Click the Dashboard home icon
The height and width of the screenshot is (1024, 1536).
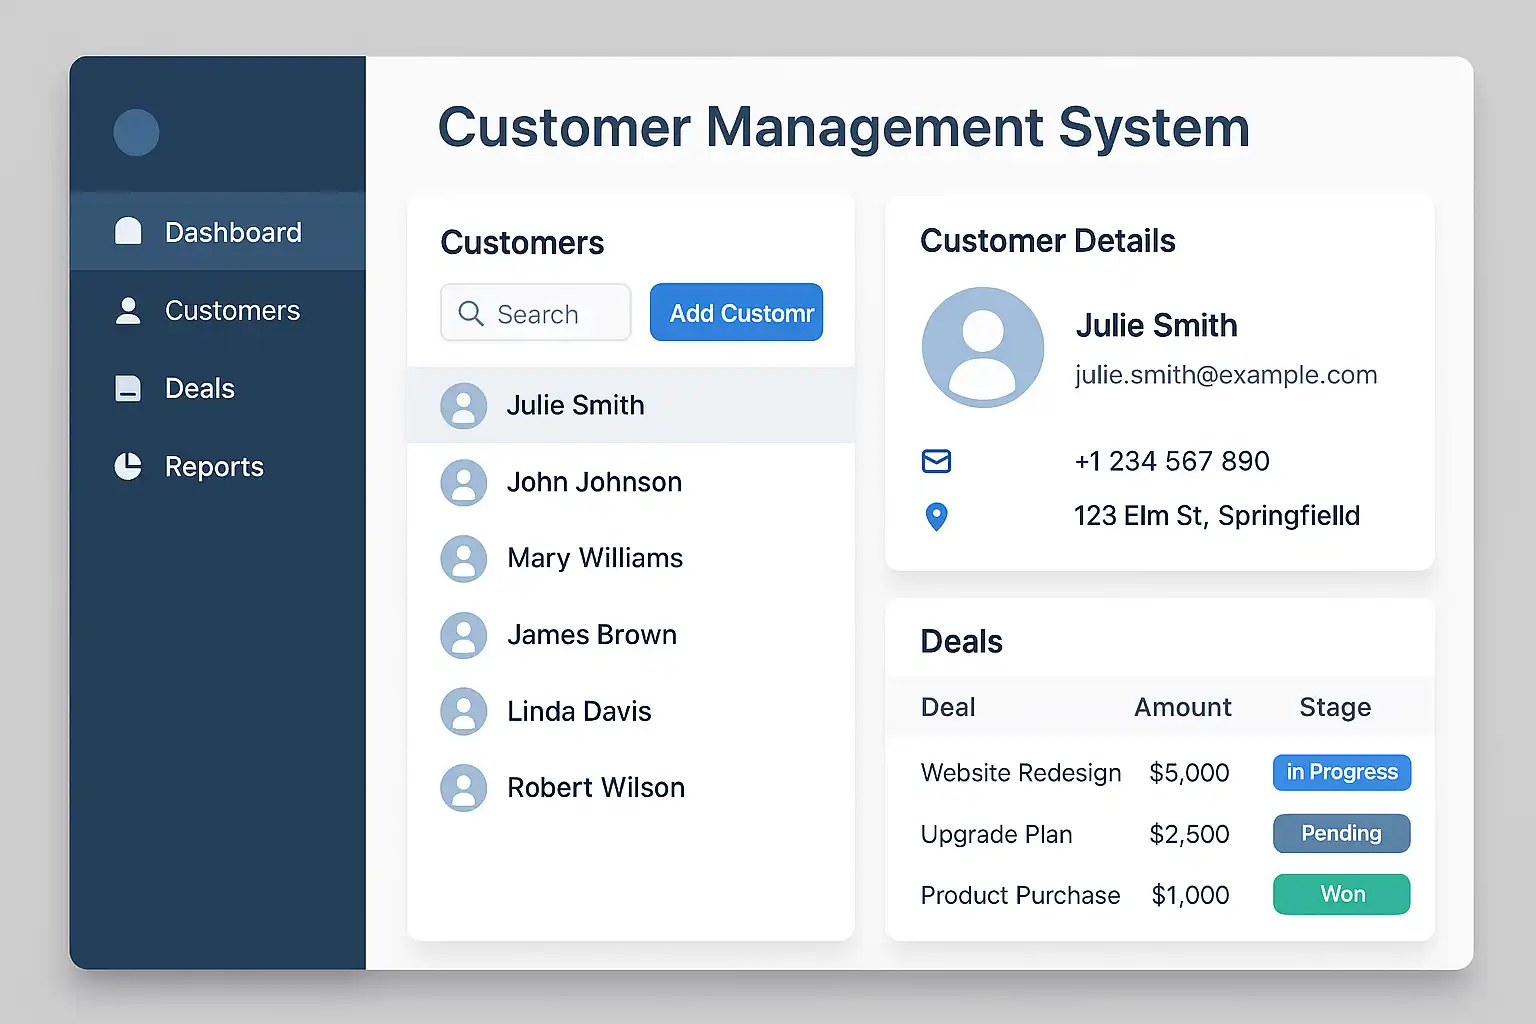click(128, 231)
